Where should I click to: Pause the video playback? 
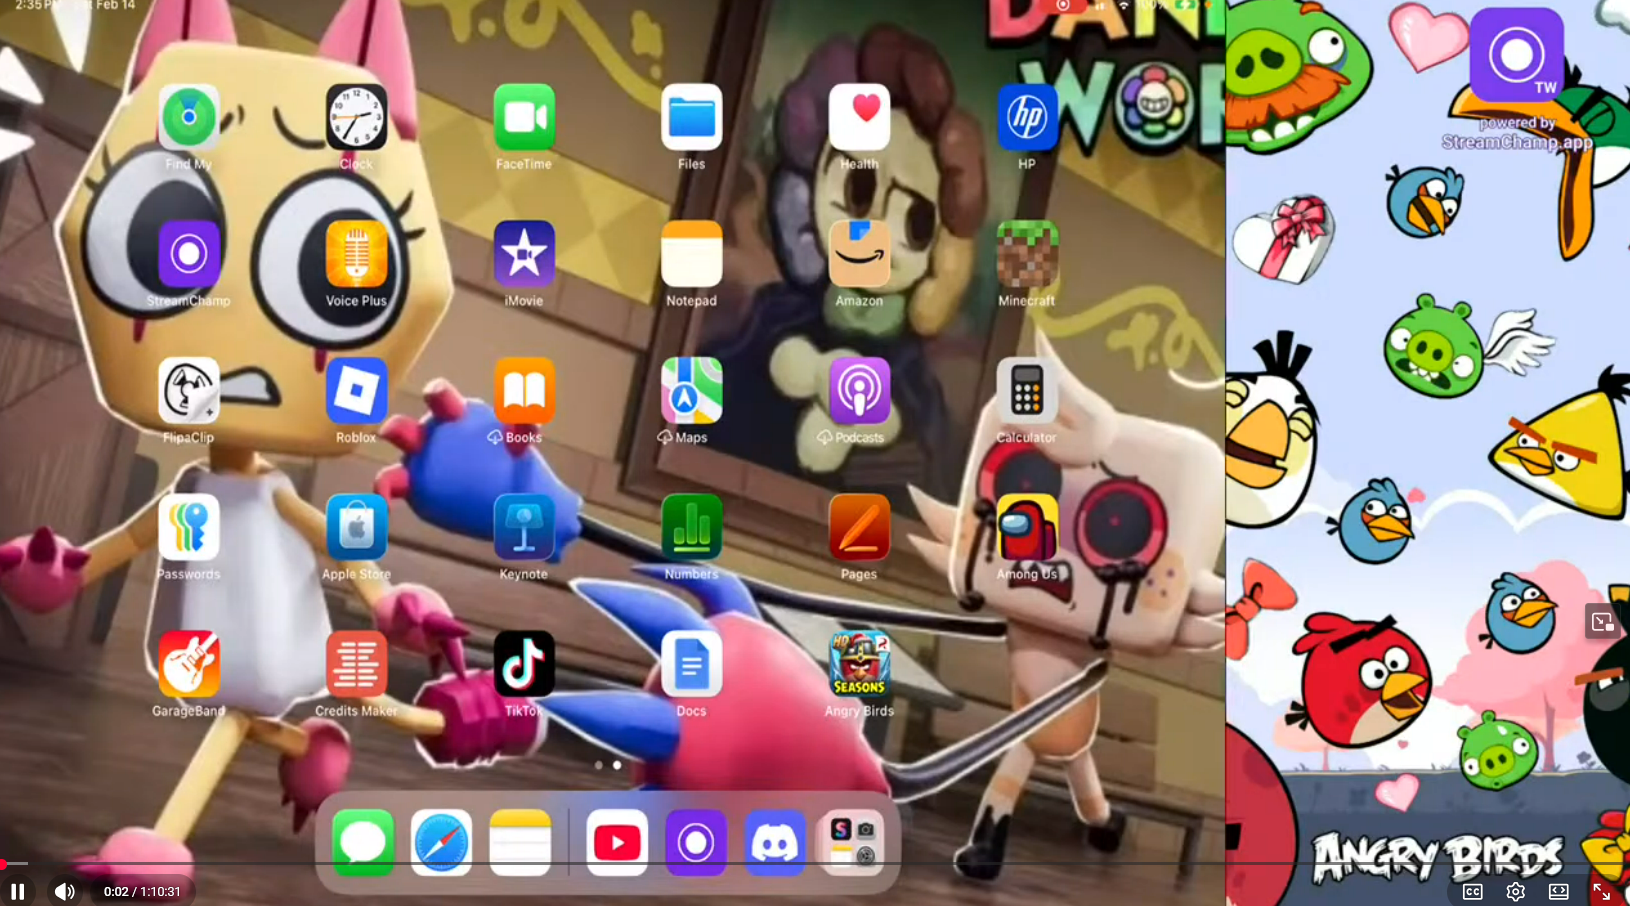(x=18, y=891)
